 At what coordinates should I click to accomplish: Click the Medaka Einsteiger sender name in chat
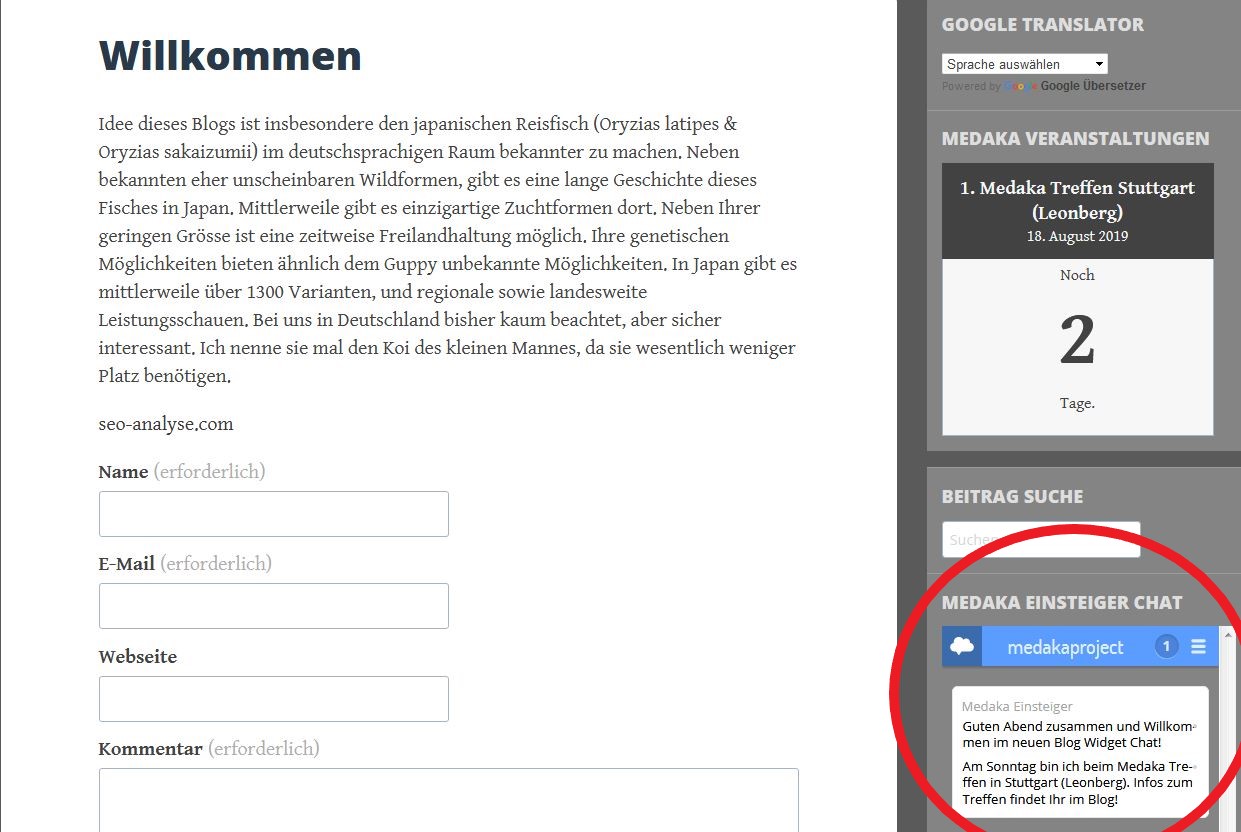tap(1017, 707)
